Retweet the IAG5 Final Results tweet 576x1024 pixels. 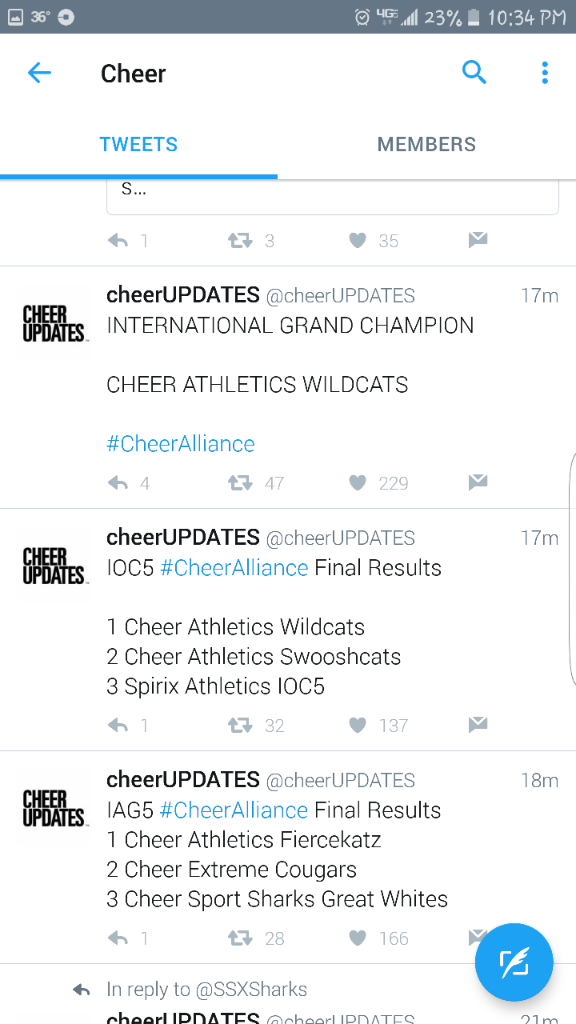[240, 938]
